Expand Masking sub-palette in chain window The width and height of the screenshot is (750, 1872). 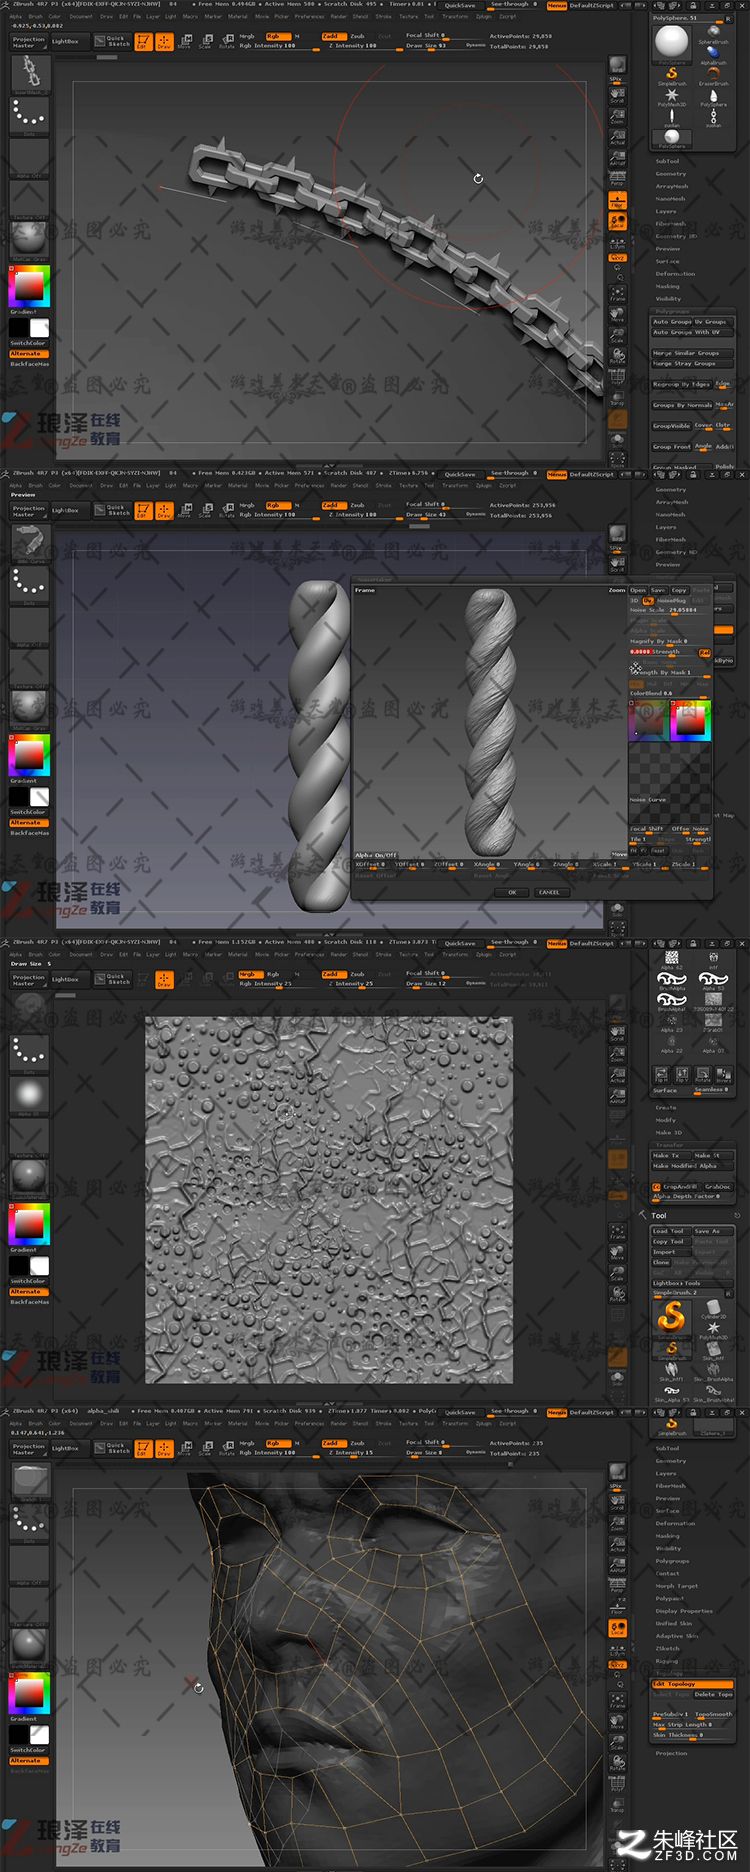[667, 286]
